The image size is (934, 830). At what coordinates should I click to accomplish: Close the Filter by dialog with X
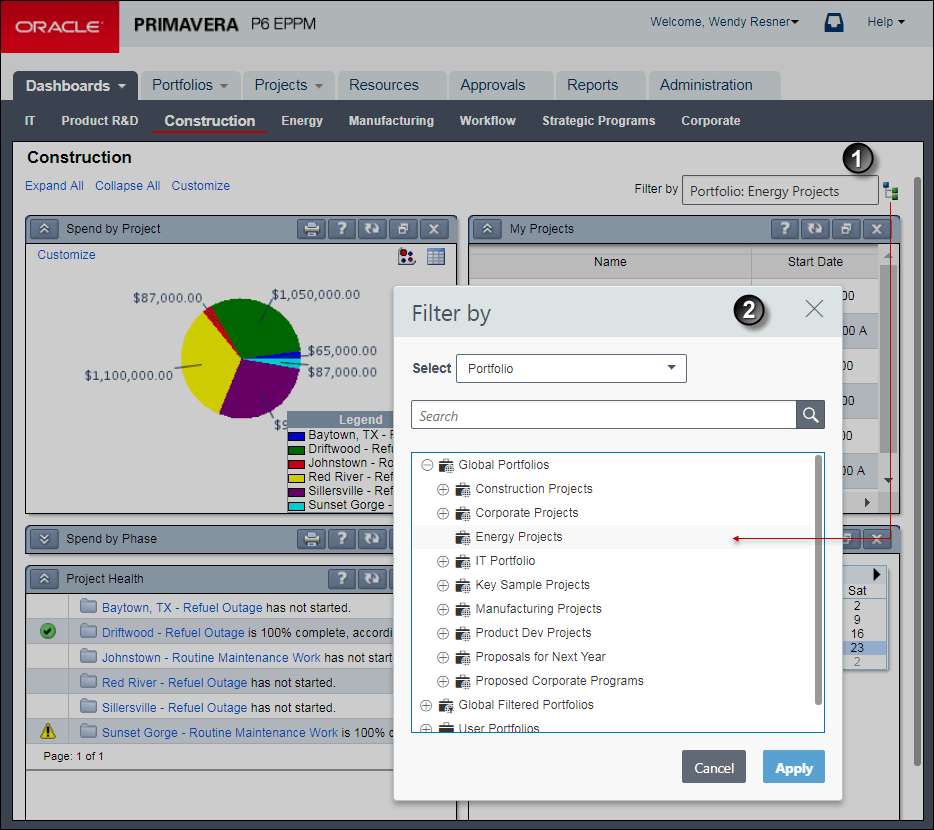814,309
